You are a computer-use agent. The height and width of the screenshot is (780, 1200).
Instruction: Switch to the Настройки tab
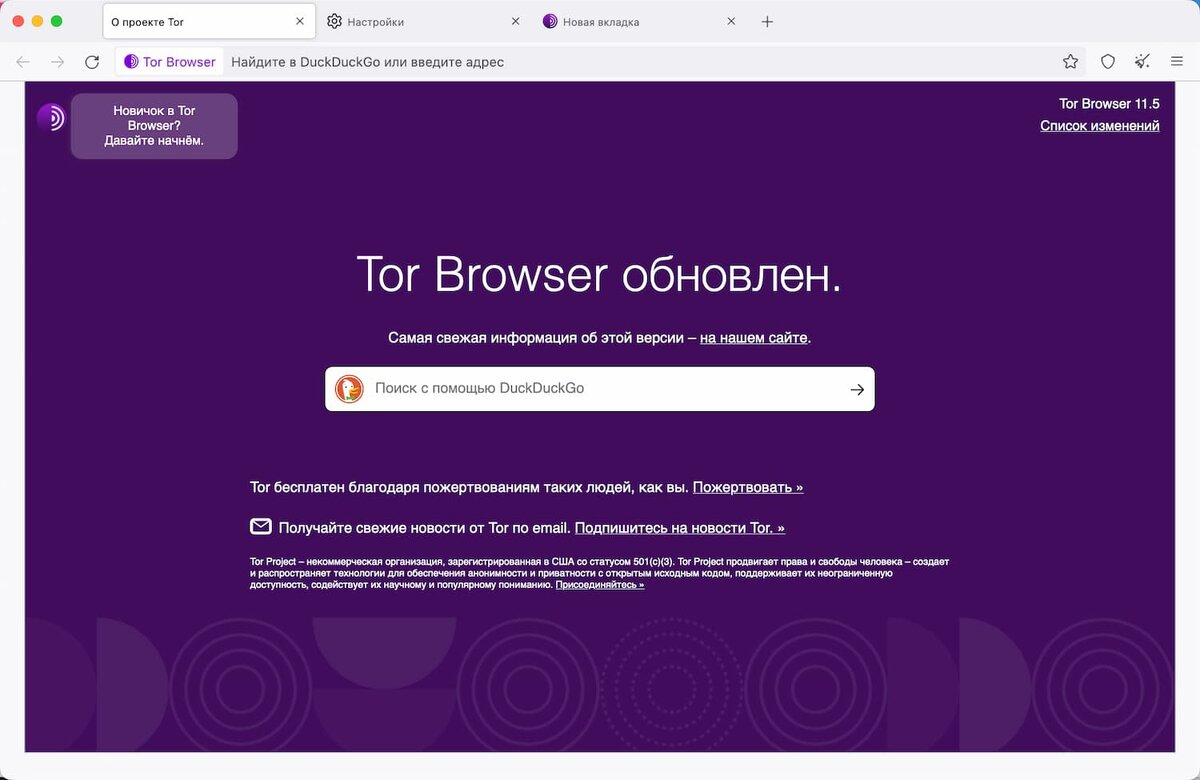pyautogui.click(x=424, y=21)
